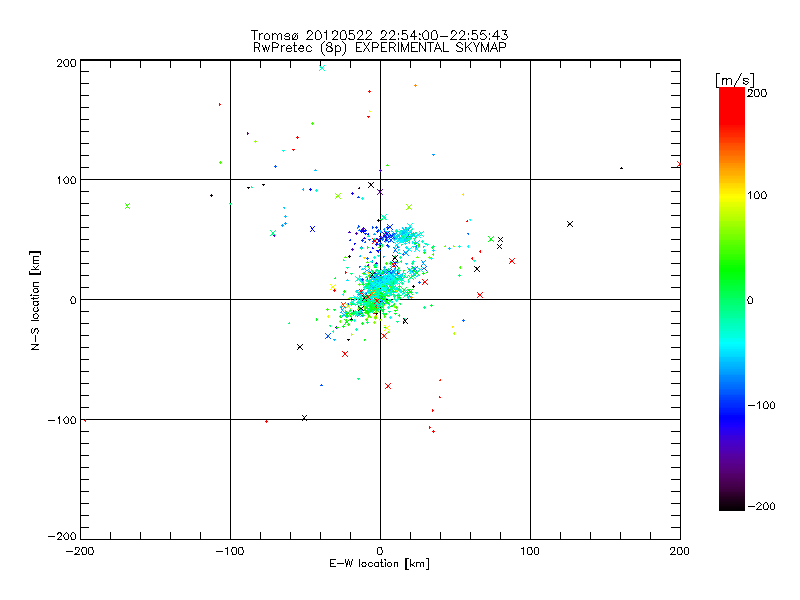
Task: Click the red X marker near -70 km south
Action: point(388,386)
